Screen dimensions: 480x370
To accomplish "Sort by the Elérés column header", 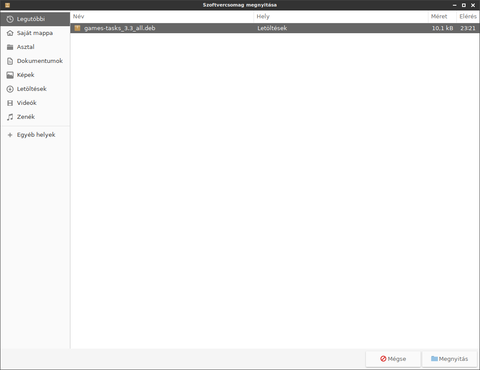I will (468, 16).
